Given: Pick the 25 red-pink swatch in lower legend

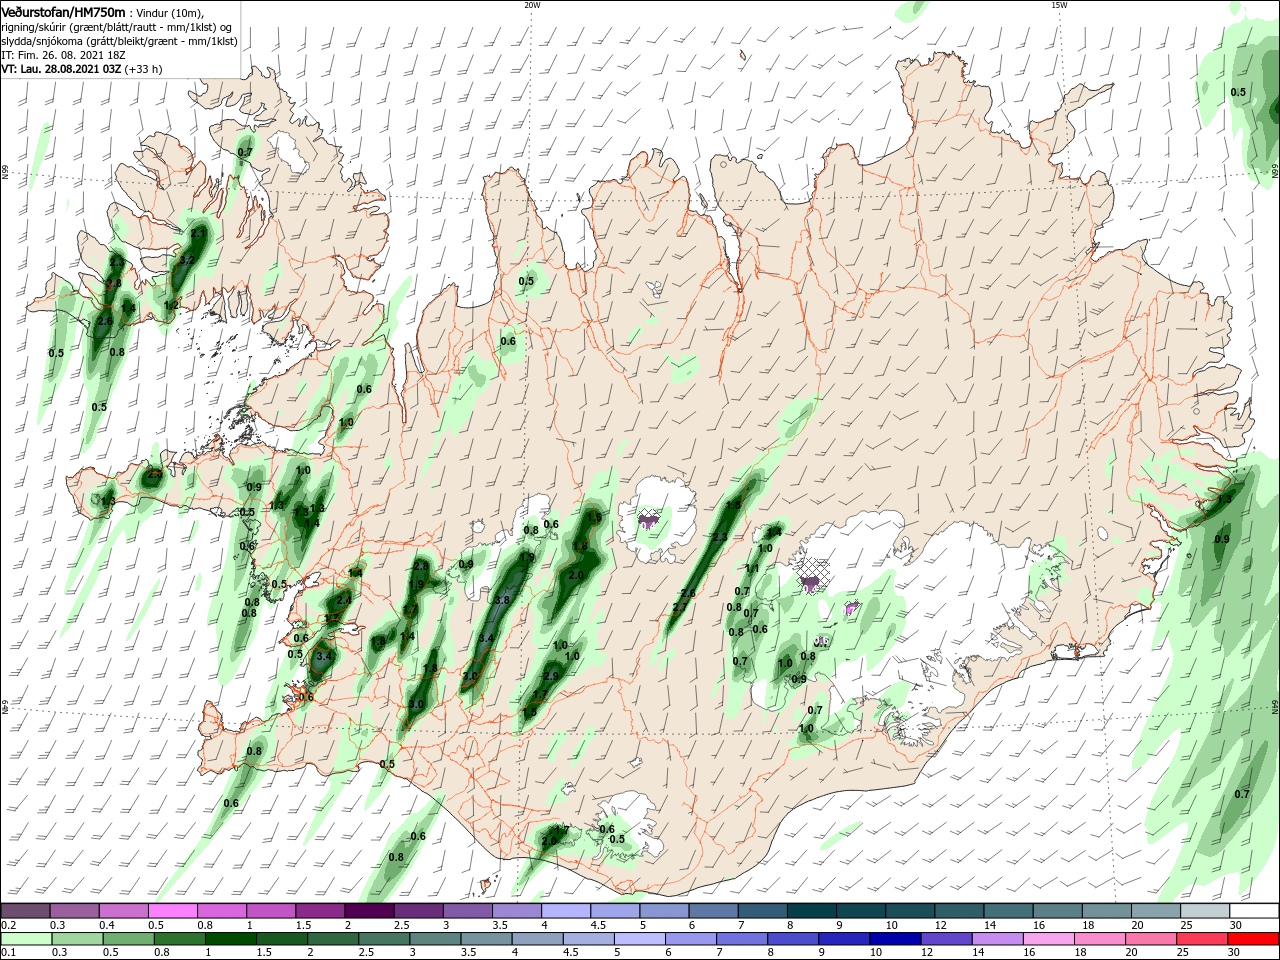Looking at the screenshot, I should click(x=1203, y=939).
